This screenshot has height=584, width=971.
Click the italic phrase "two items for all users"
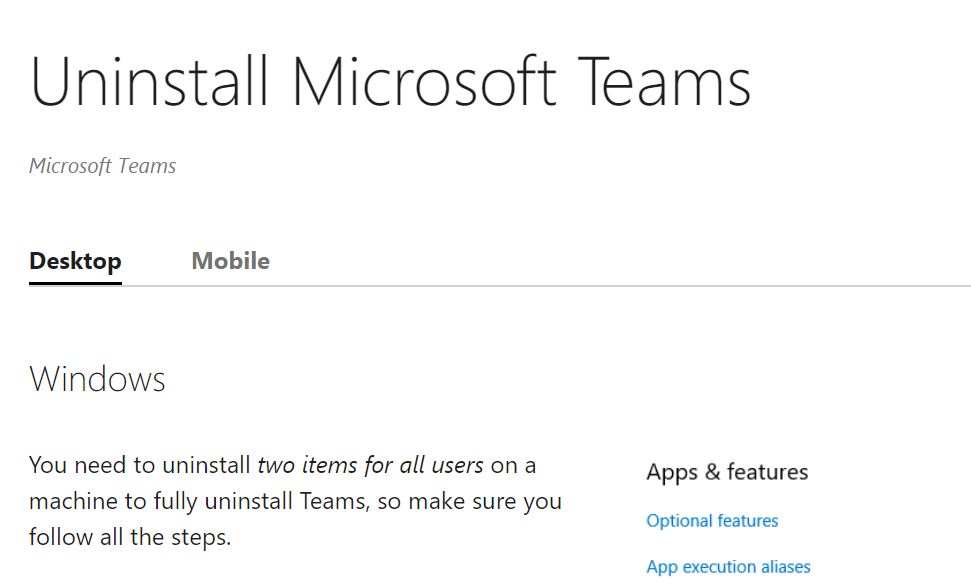pyautogui.click(x=370, y=465)
